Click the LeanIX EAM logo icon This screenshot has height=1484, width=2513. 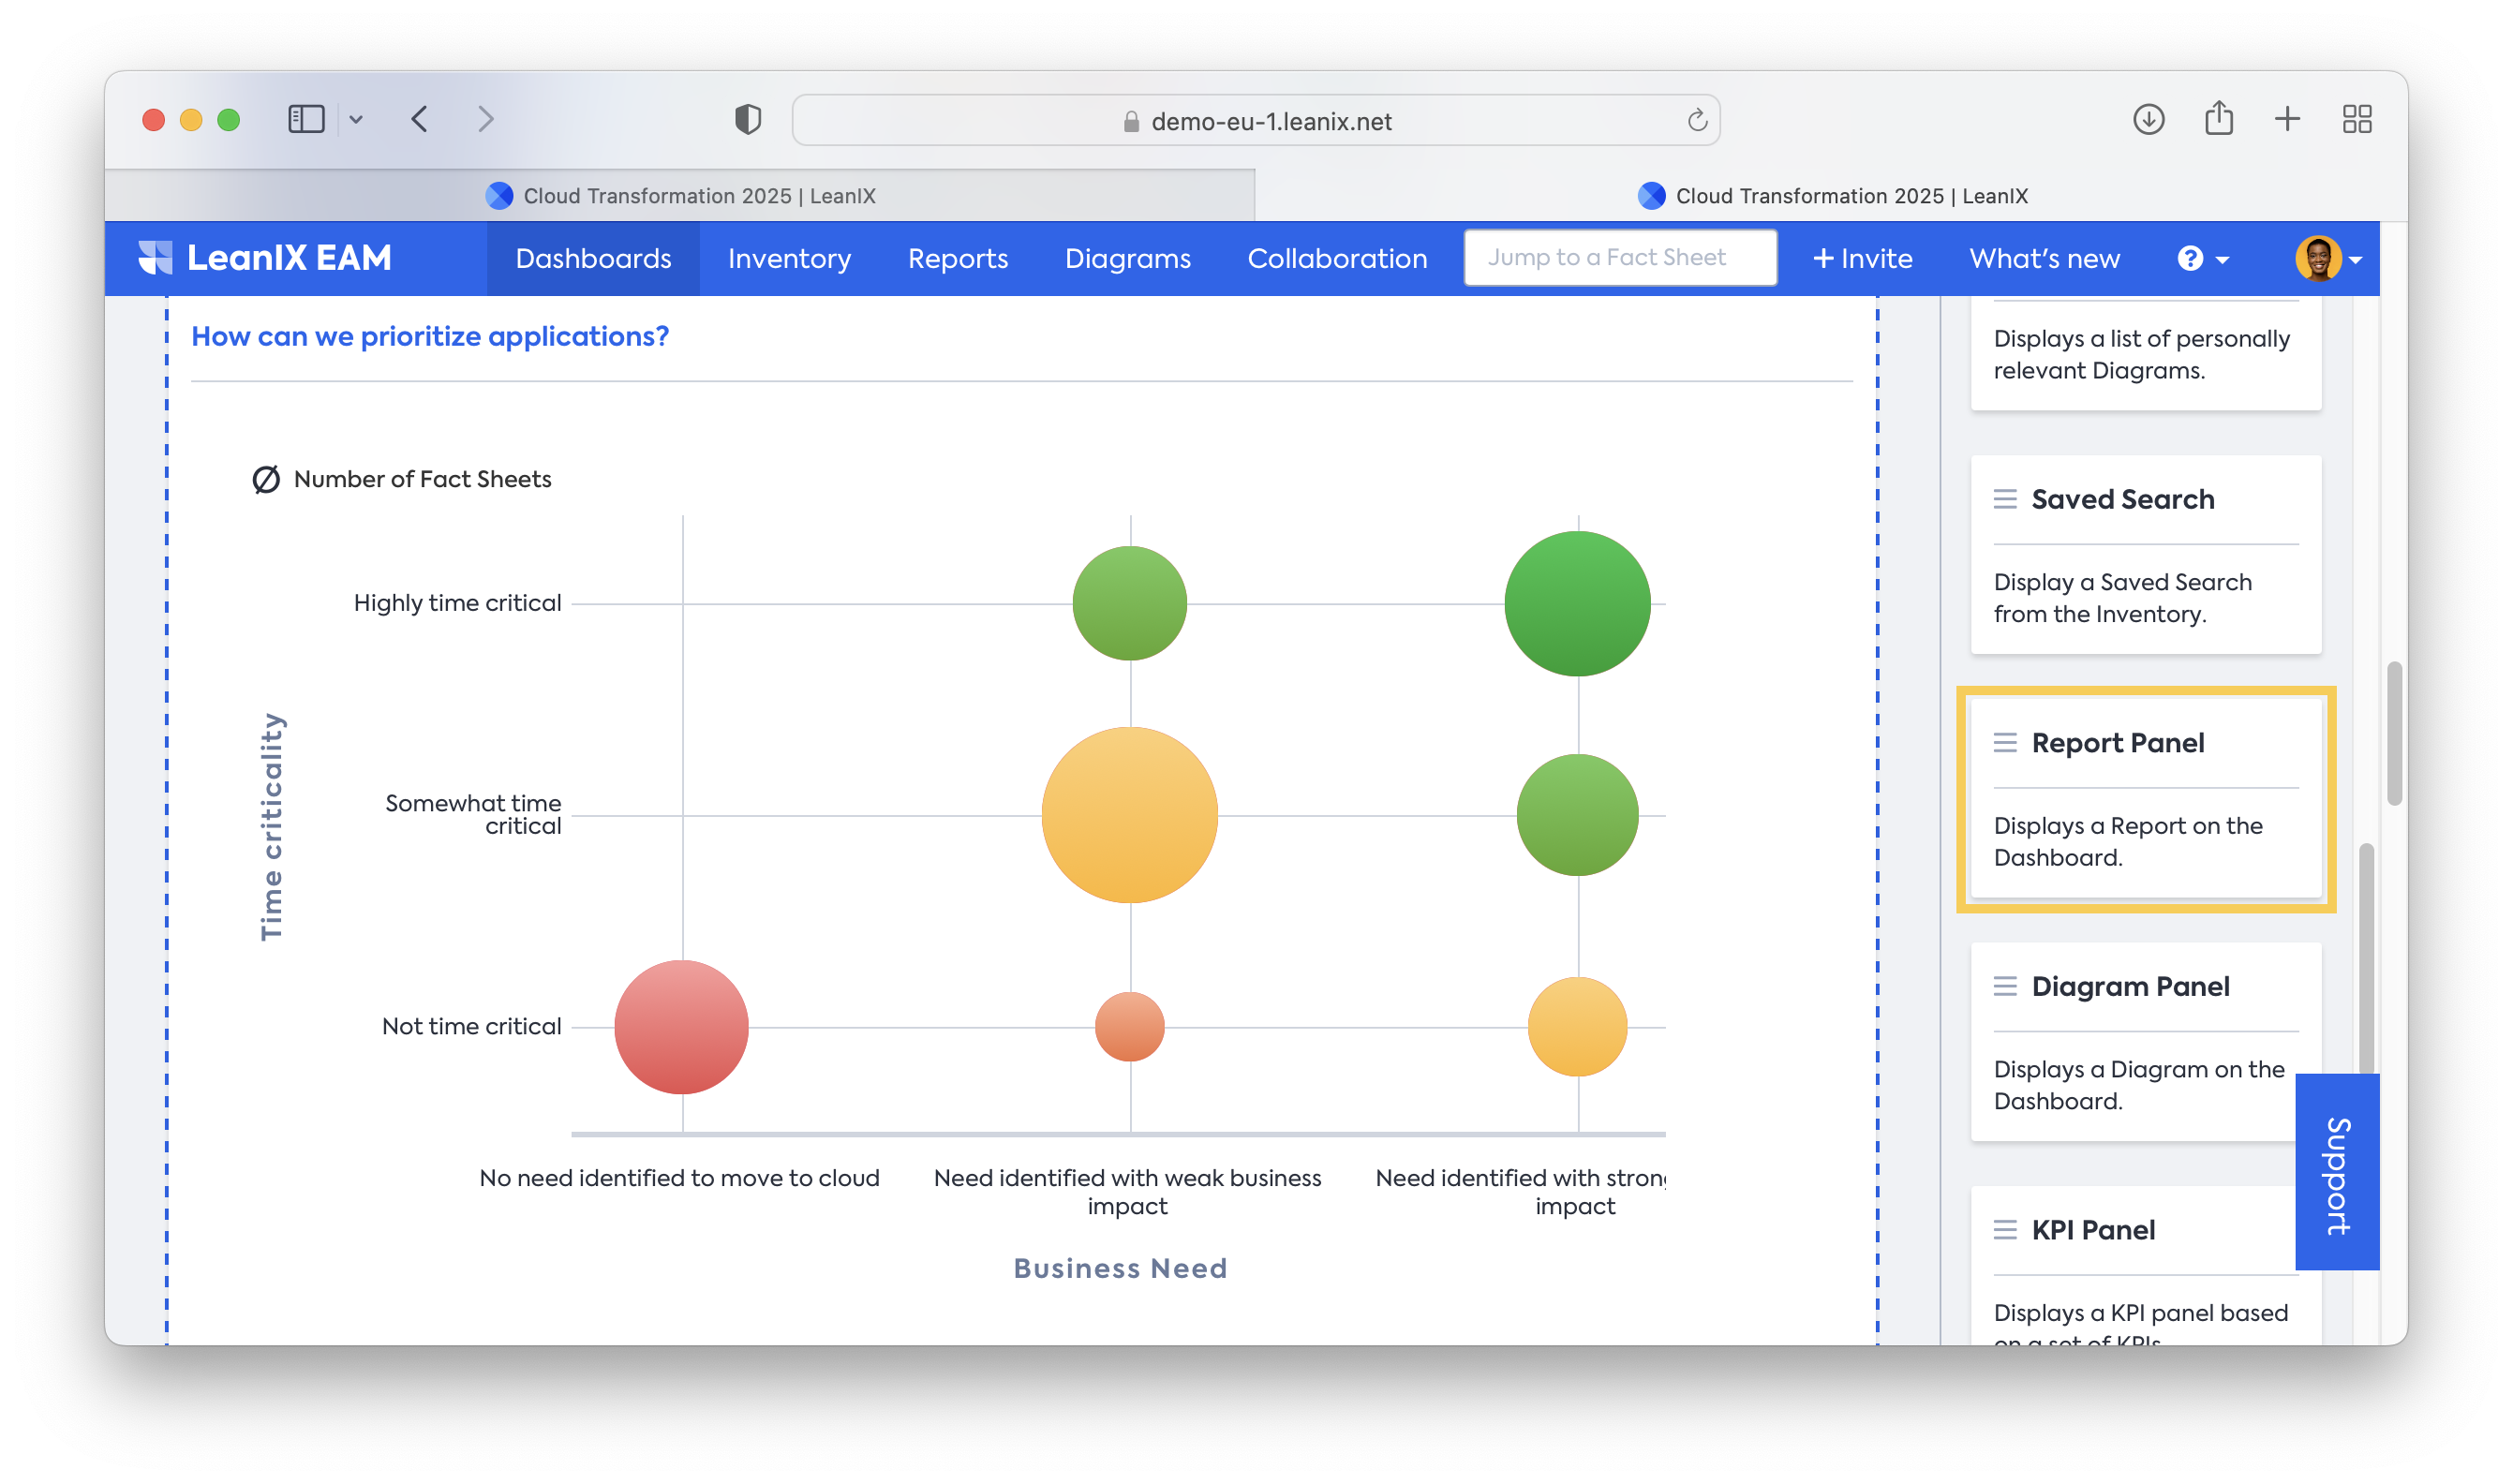pos(155,258)
